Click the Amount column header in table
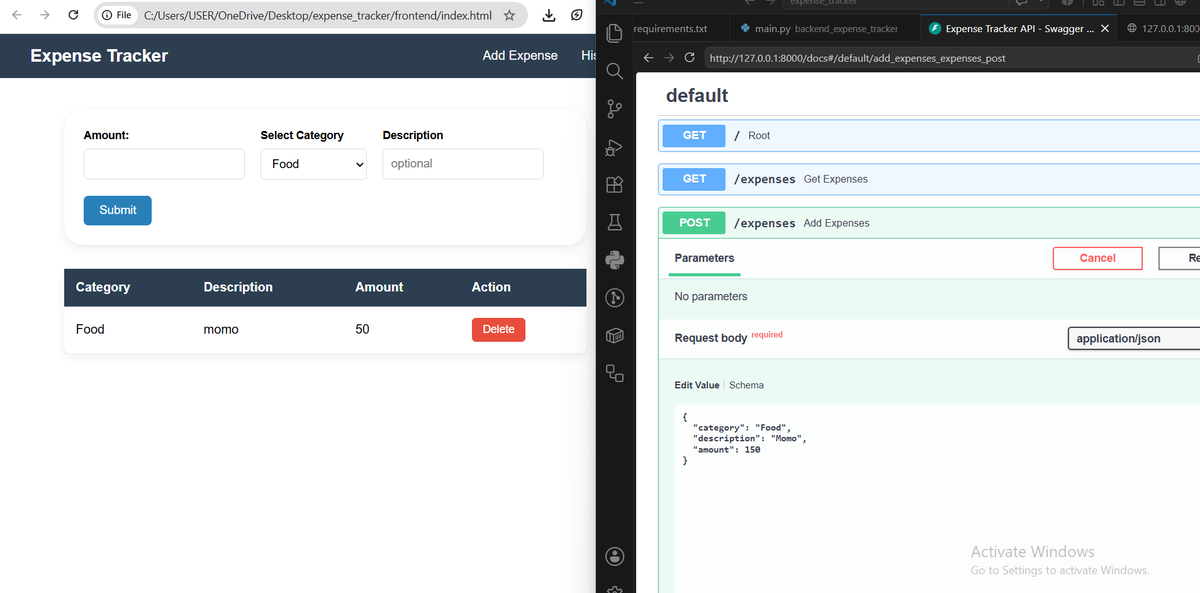The width and height of the screenshot is (1200, 593). [379, 287]
